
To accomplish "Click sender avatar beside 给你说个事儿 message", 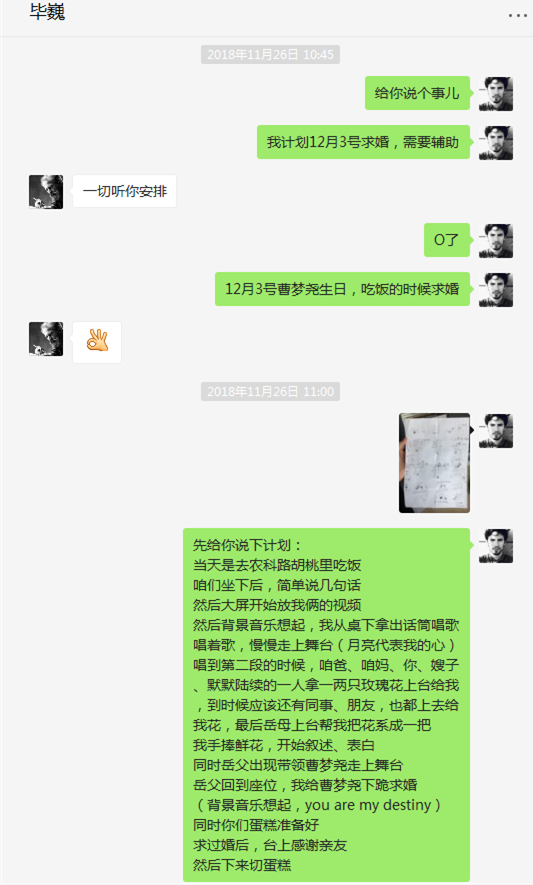I will tap(496, 94).
